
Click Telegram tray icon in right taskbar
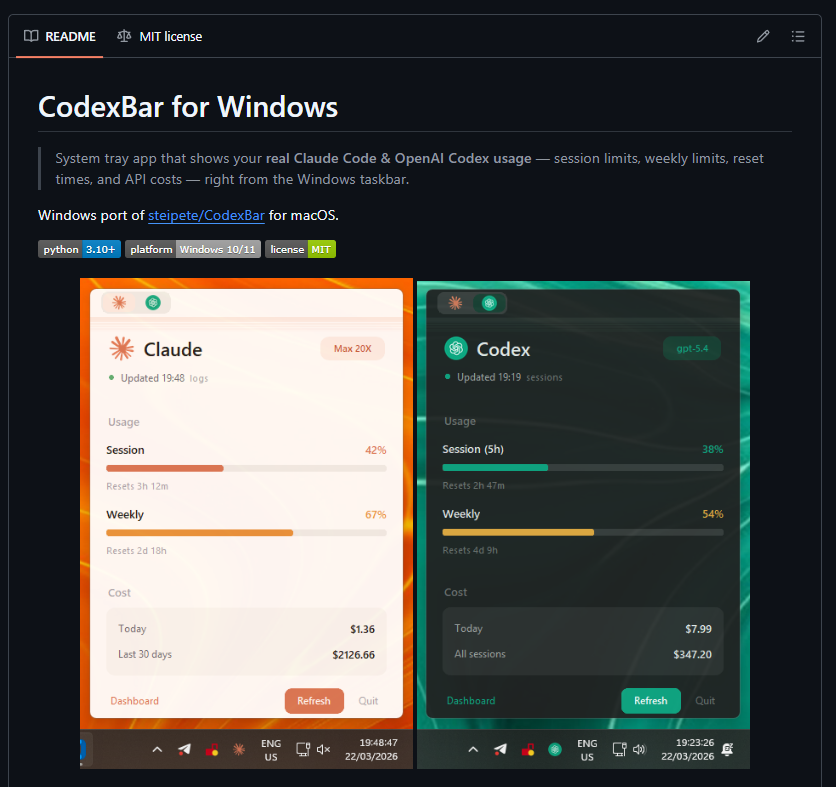click(500, 750)
